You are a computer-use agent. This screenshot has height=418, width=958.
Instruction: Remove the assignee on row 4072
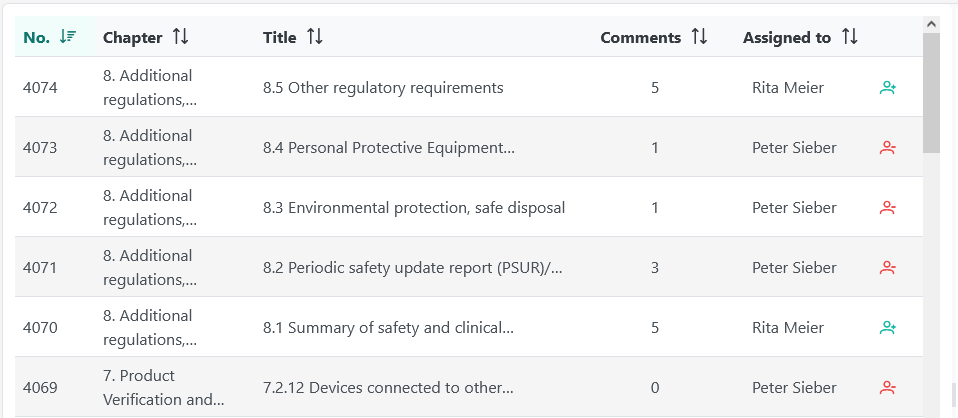pyautogui.click(x=887, y=208)
